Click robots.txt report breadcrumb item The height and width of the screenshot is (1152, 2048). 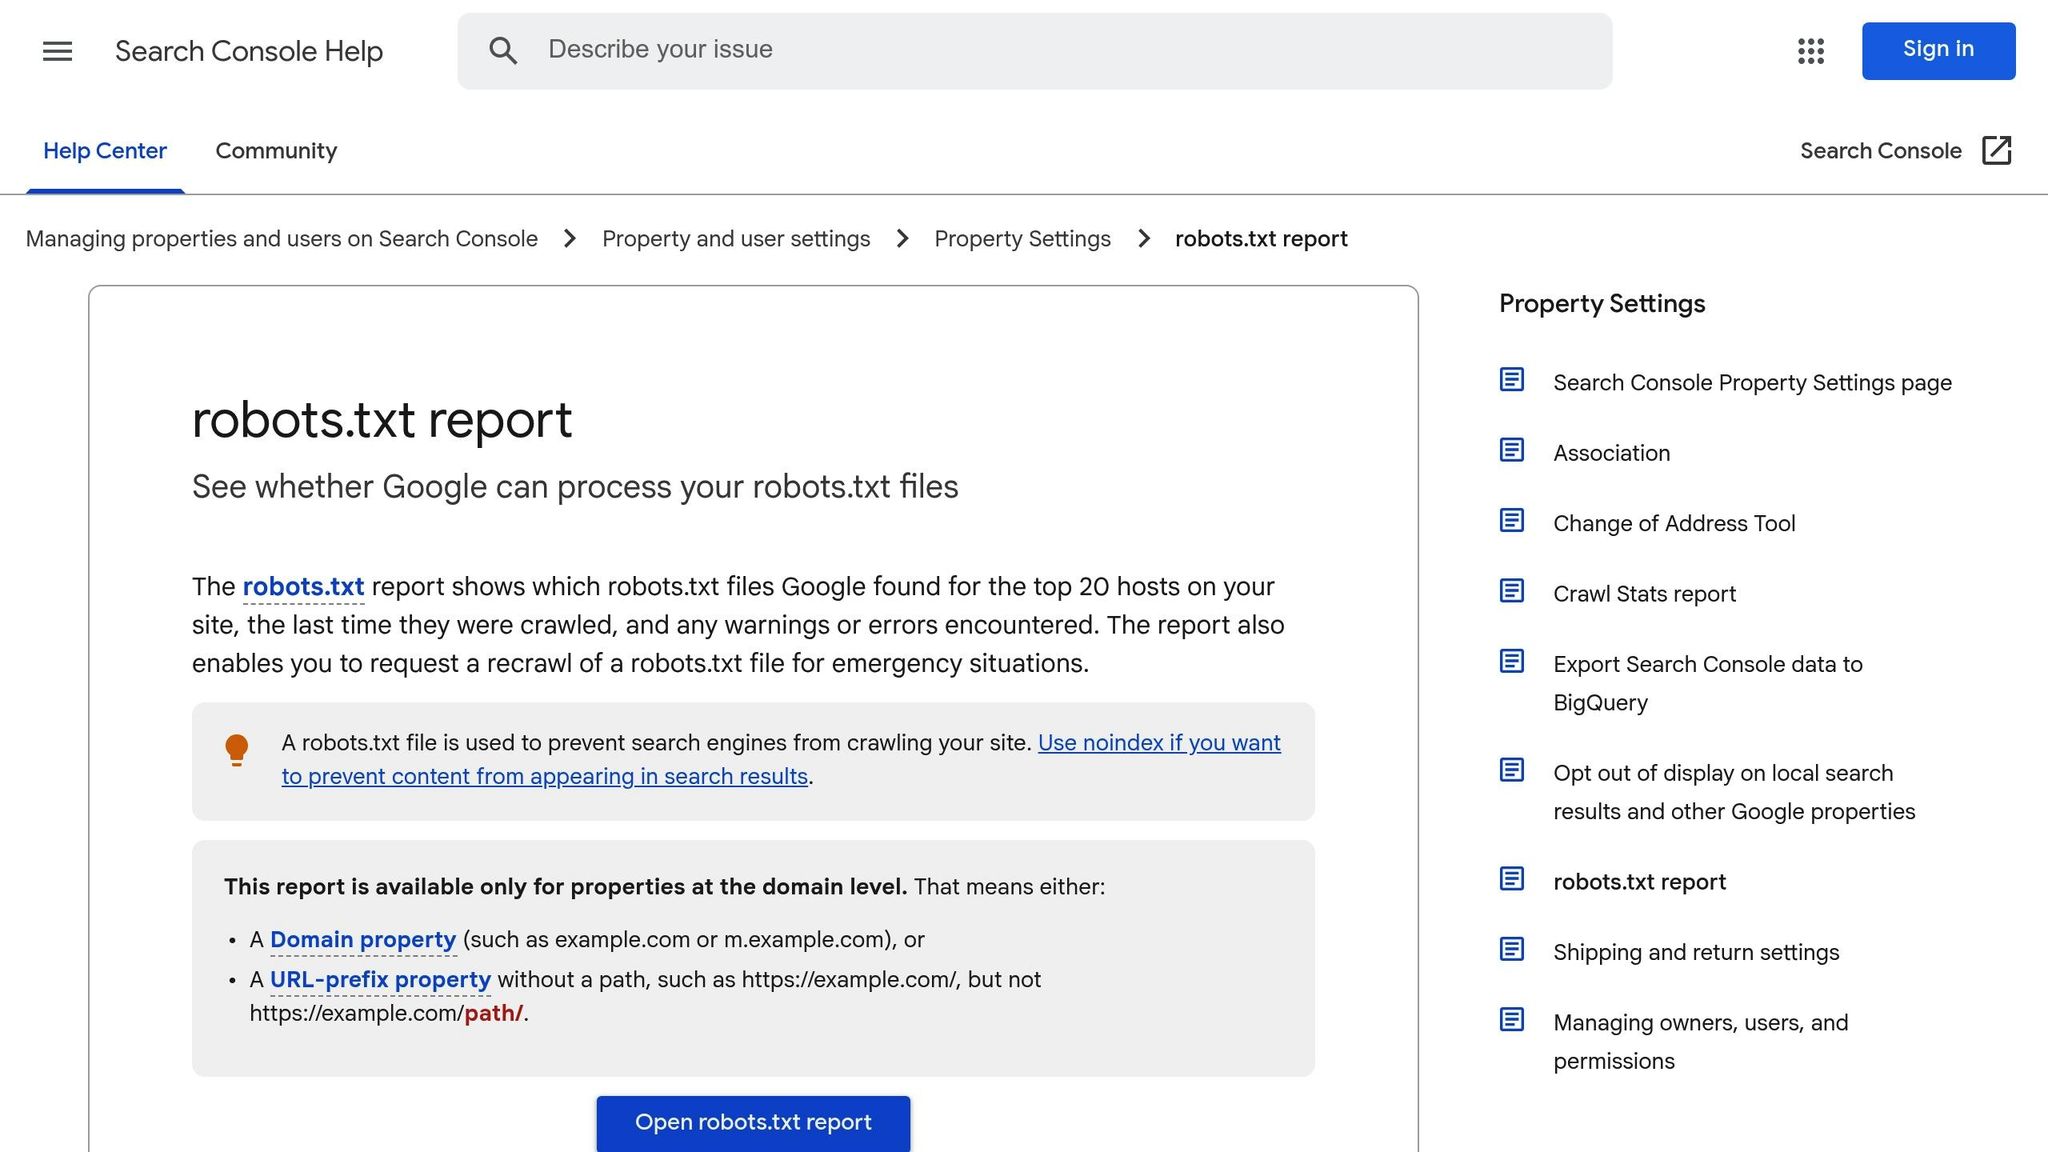[x=1261, y=239]
